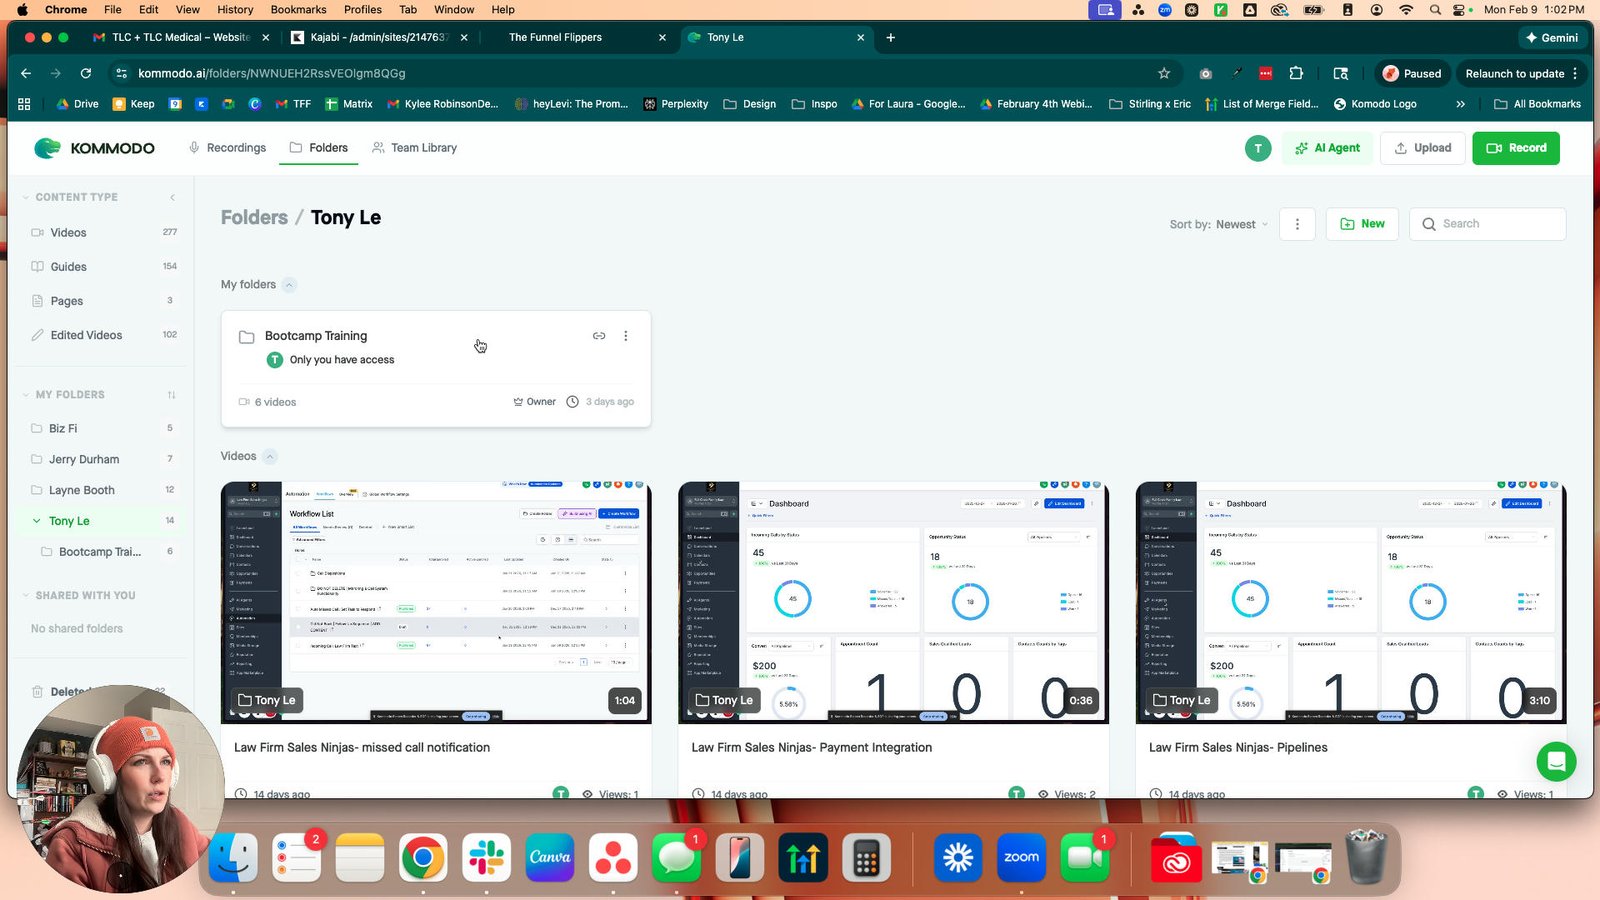Open the Bookmarks menu in menu bar
The height and width of the screenshot is (900, 1600).
coord(298,9)
